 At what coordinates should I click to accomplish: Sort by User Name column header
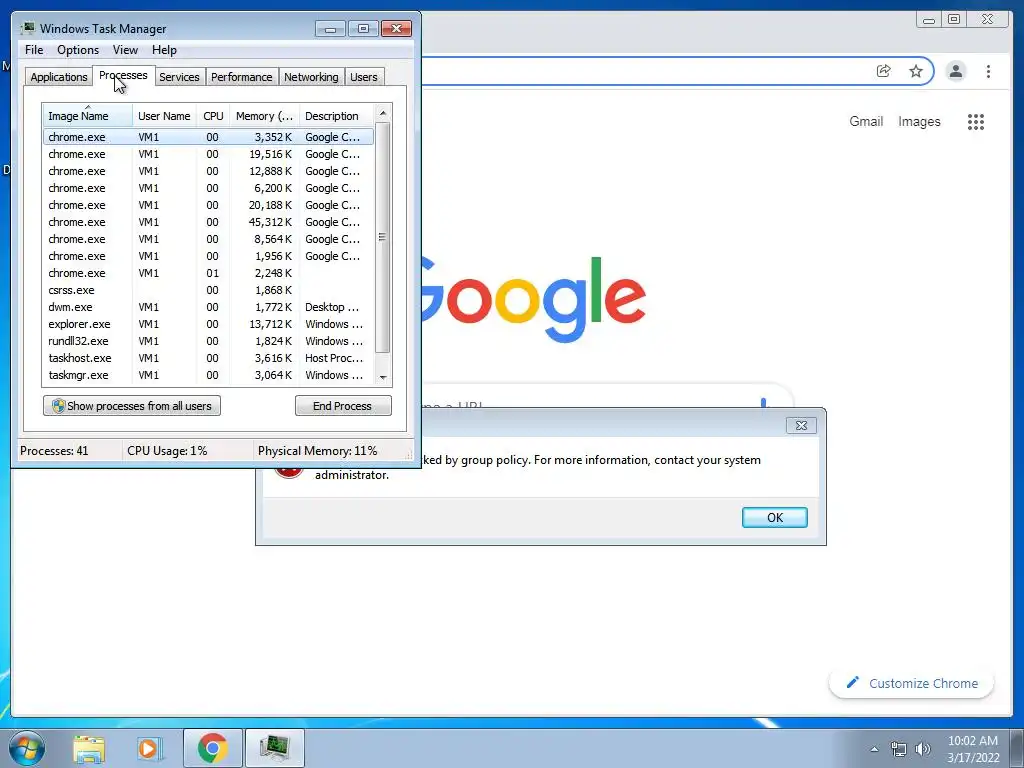165,116
